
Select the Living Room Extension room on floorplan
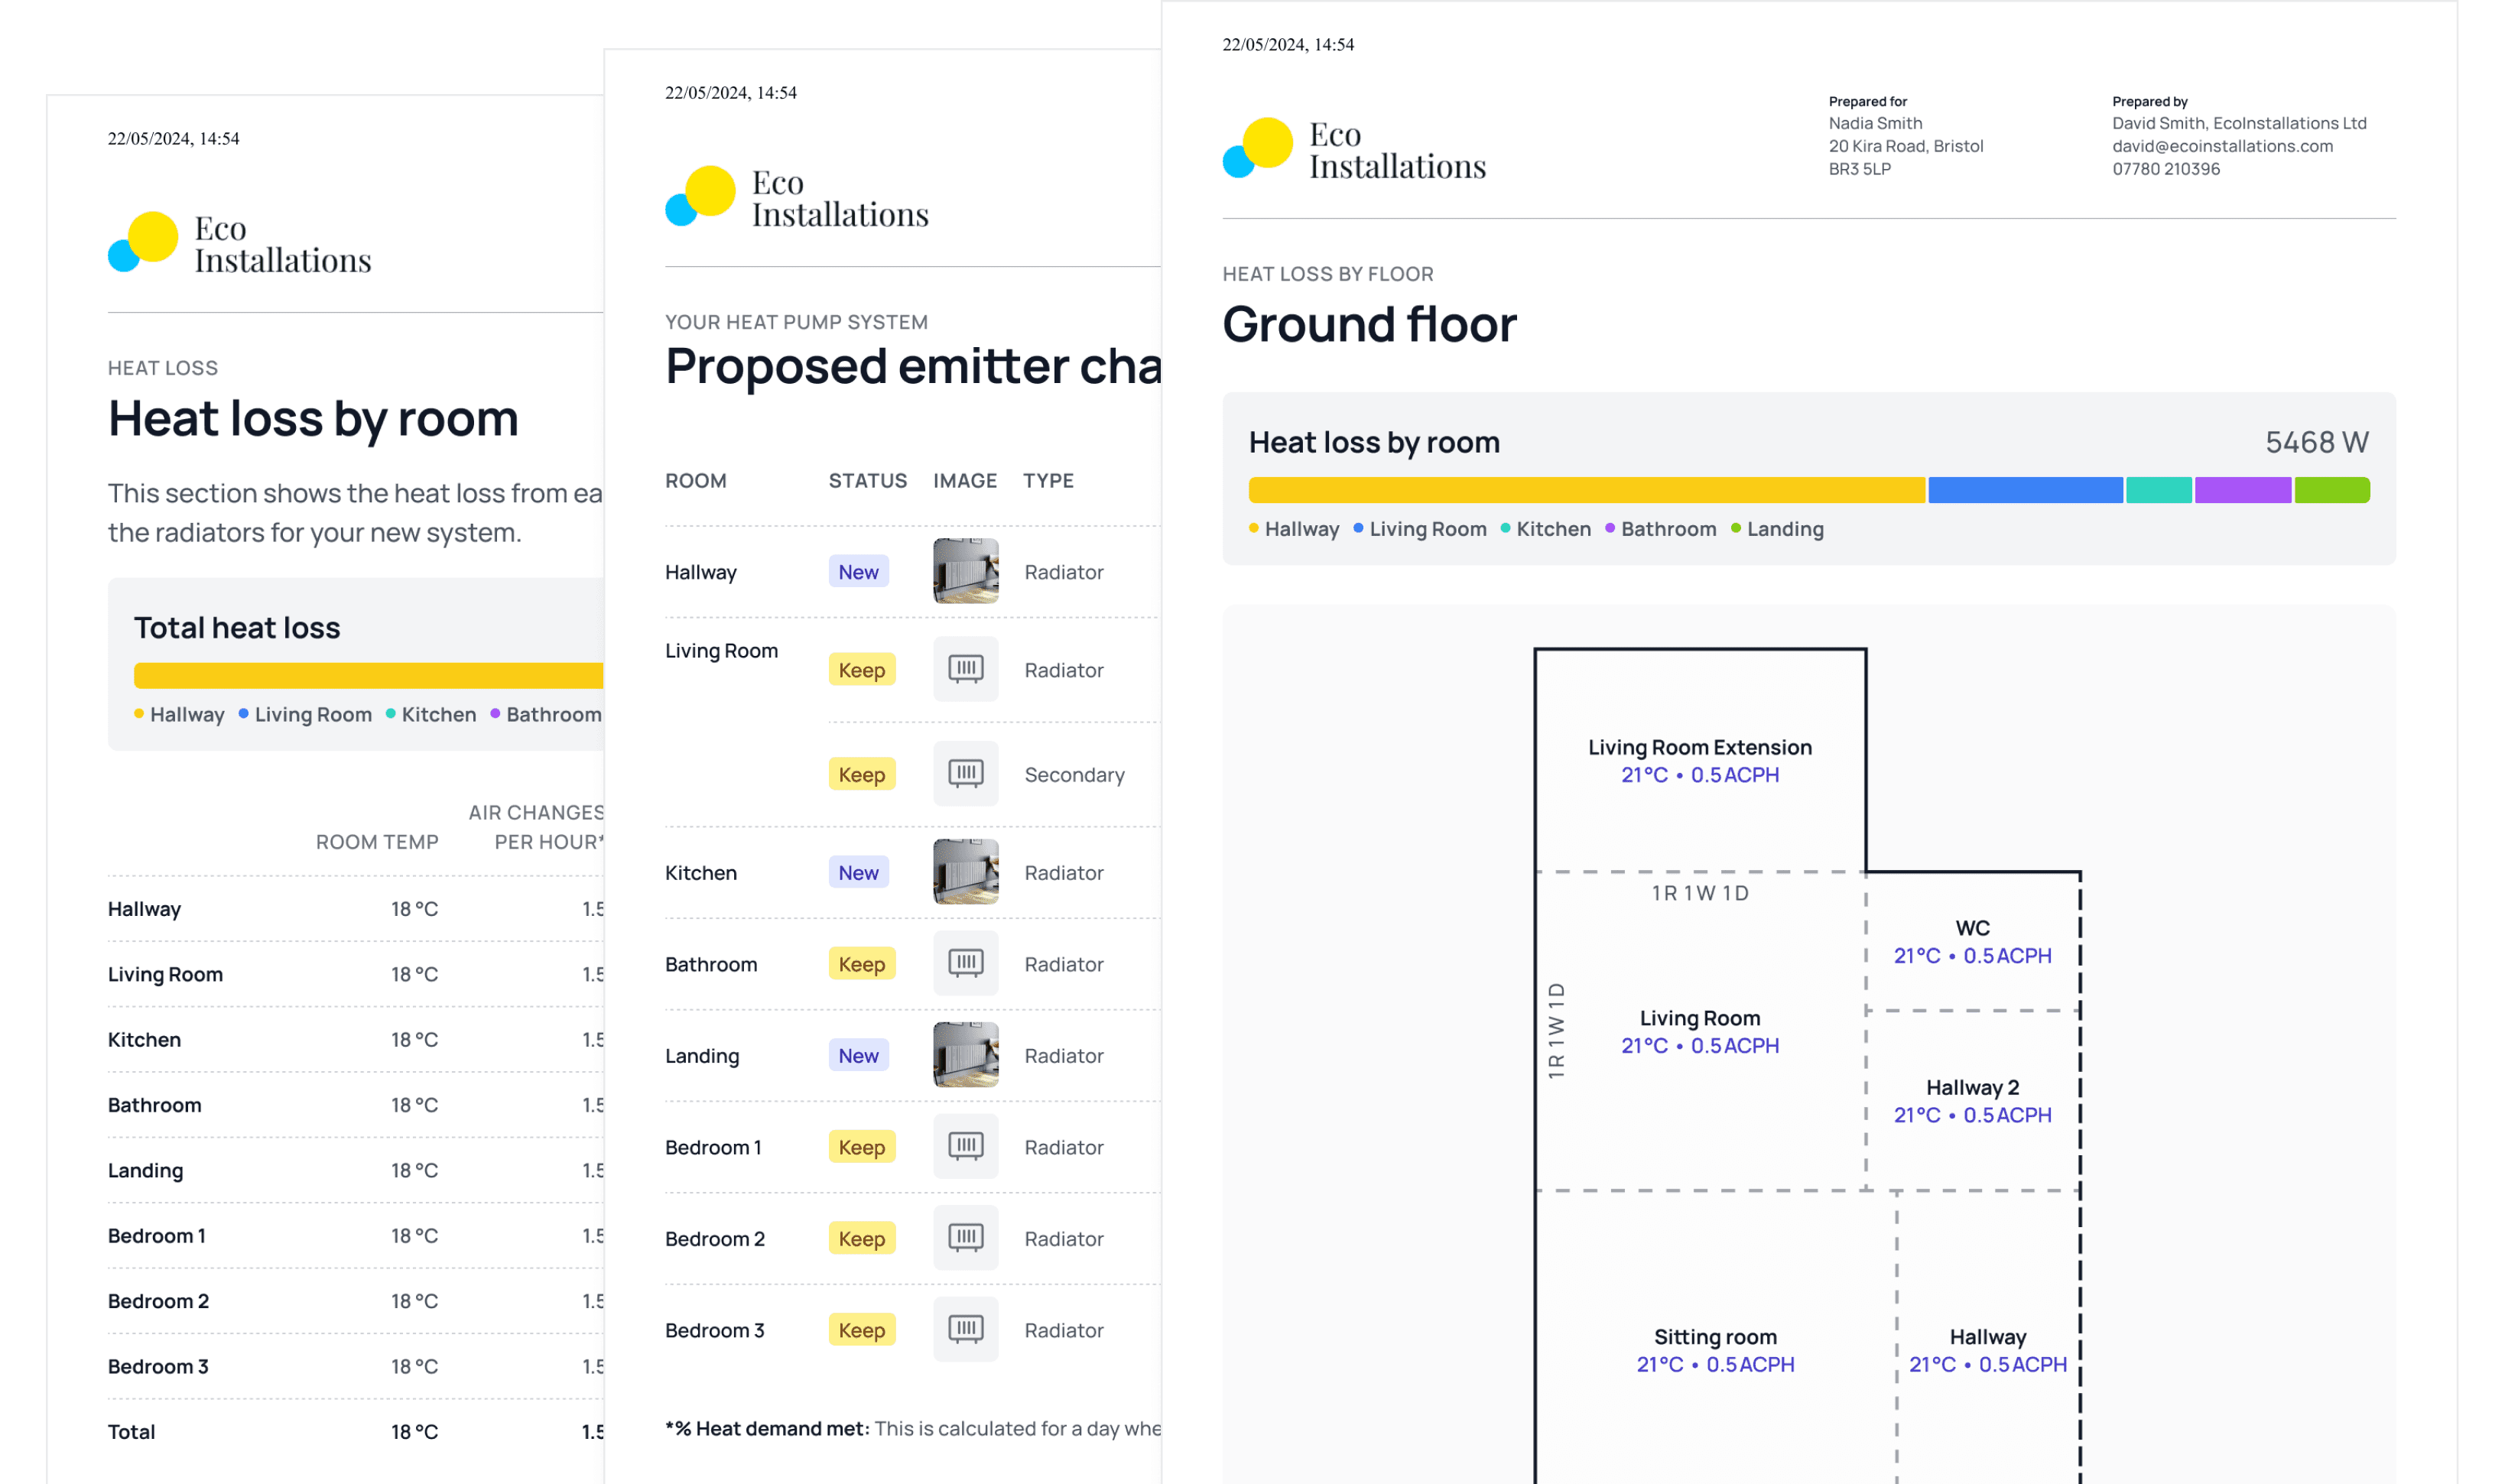[1699, 760]
